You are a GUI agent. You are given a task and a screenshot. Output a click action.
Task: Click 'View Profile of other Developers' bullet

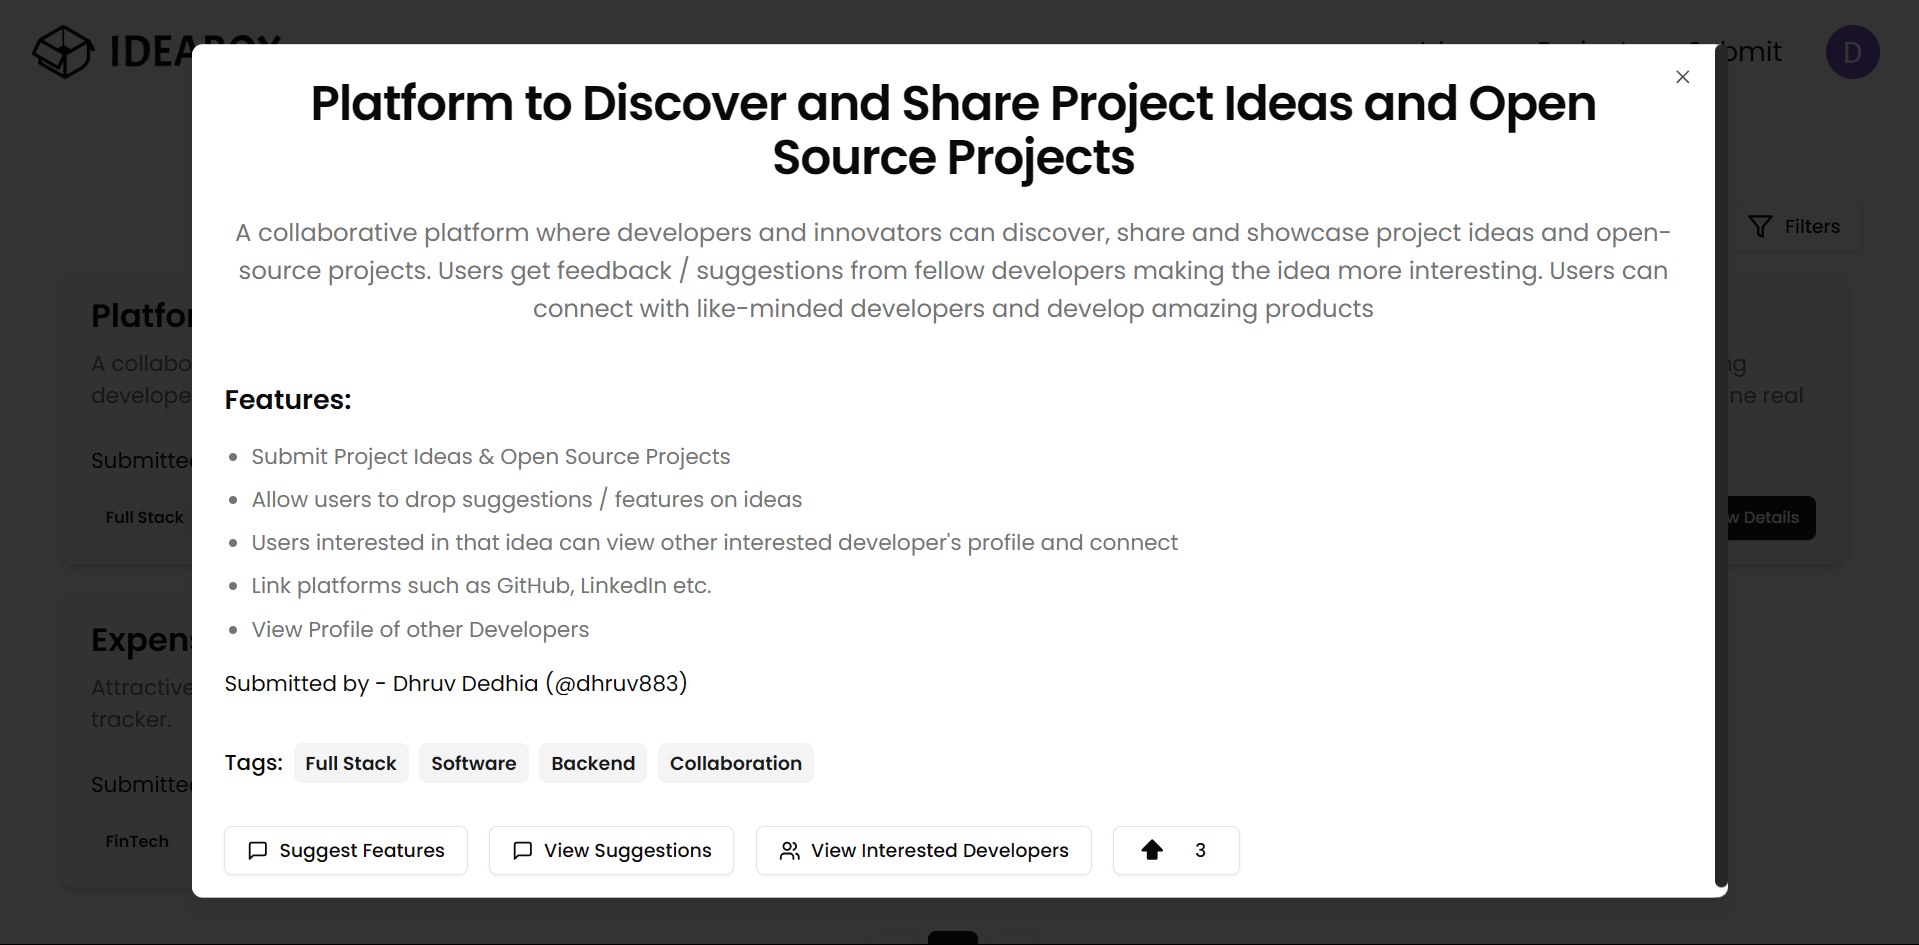click(x=420, y=630)
